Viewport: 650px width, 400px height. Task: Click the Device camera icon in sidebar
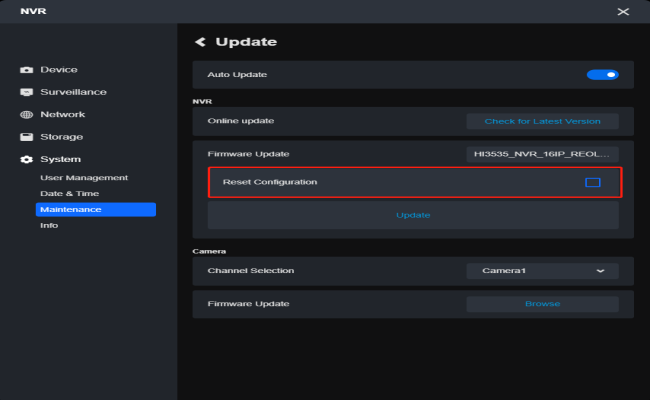click(x=27, y=70)
